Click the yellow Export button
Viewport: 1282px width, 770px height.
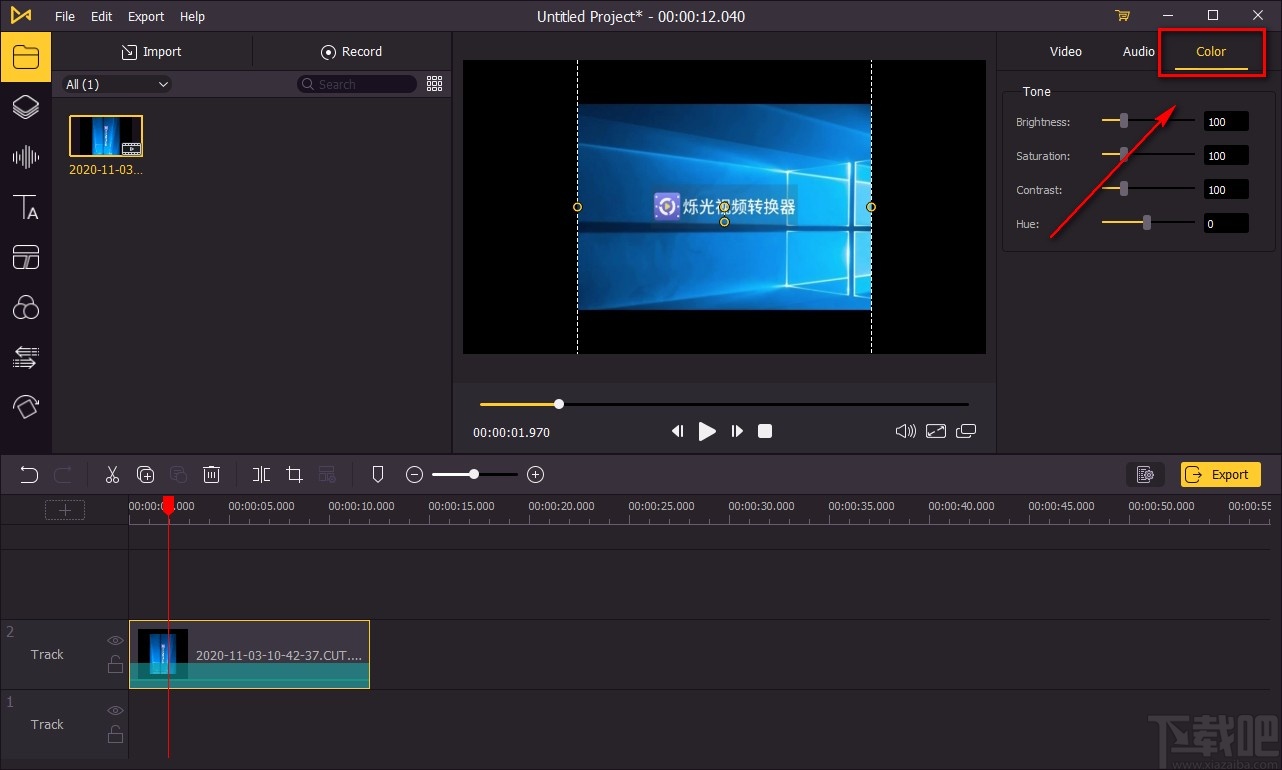1220,474
